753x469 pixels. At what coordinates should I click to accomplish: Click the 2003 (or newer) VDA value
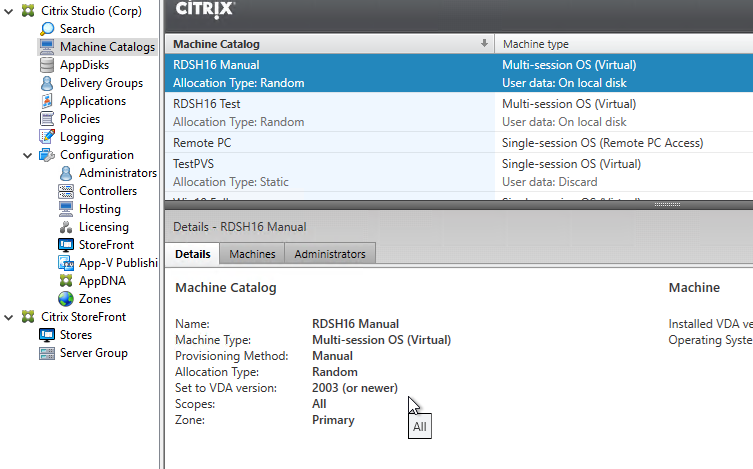355,388
